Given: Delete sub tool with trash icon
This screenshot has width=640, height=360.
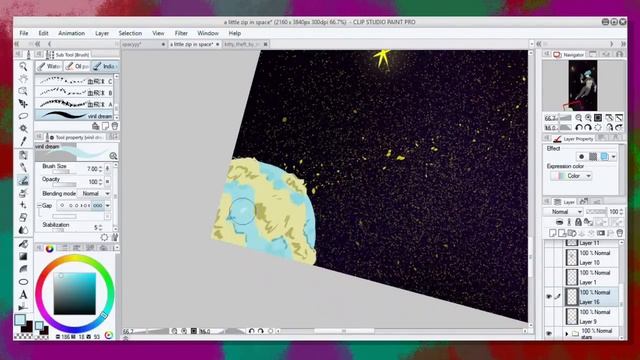Looking at the screenshot, I should coord(115,126).
